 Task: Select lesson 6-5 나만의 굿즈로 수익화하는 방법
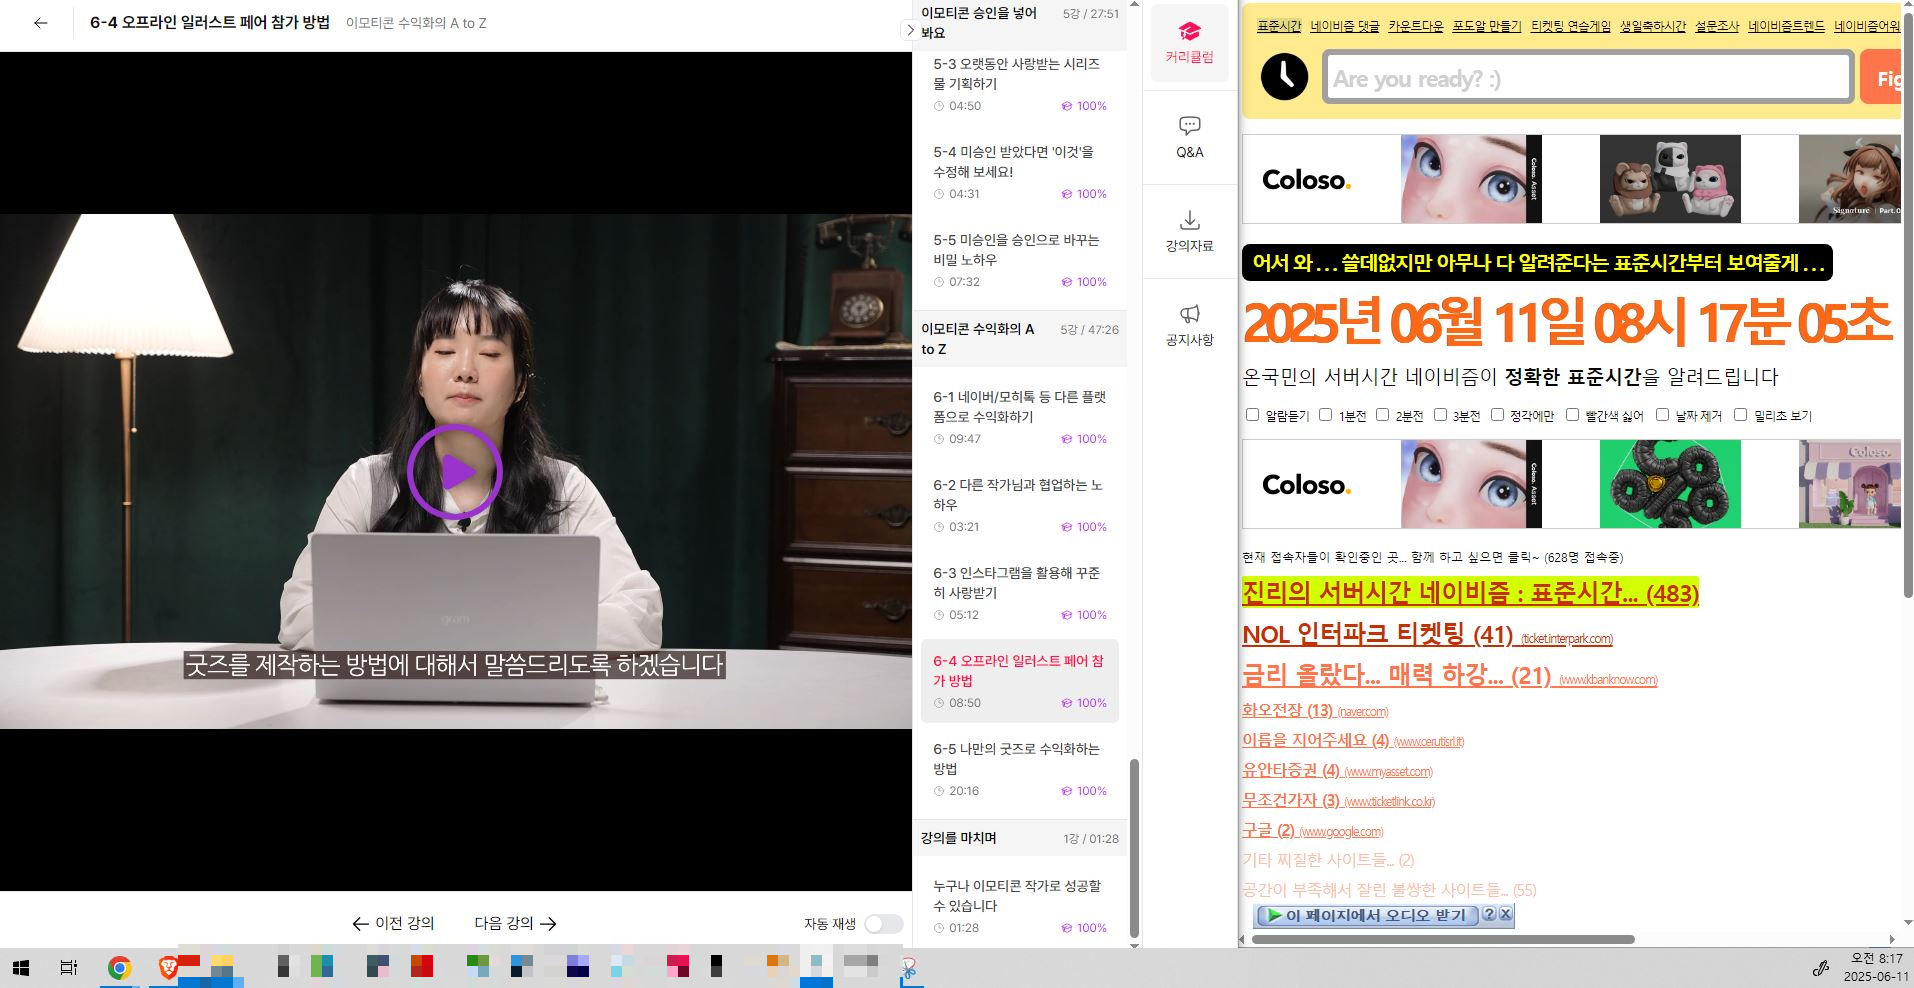pos(1019,769)
